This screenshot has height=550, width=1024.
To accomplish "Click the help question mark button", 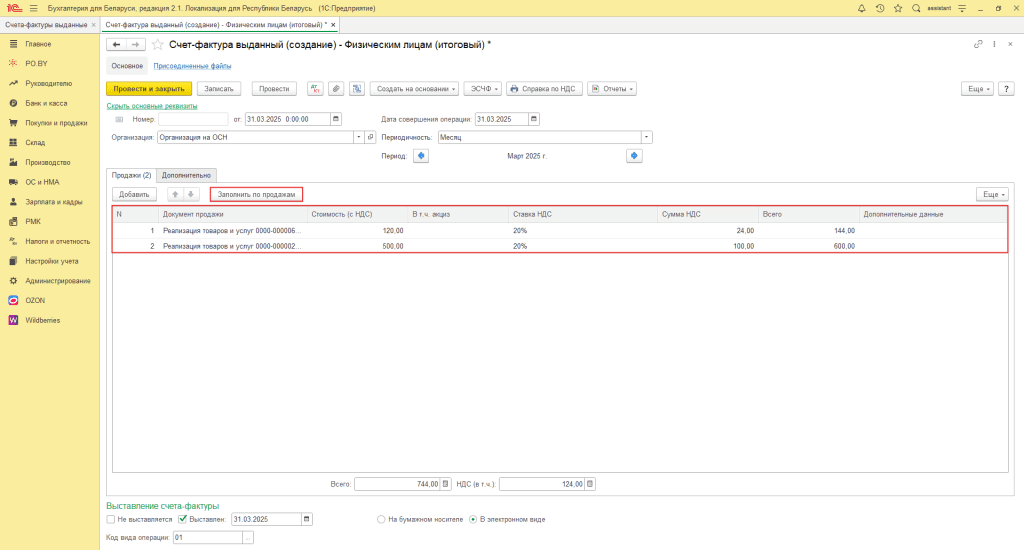I will (1006, 89).
